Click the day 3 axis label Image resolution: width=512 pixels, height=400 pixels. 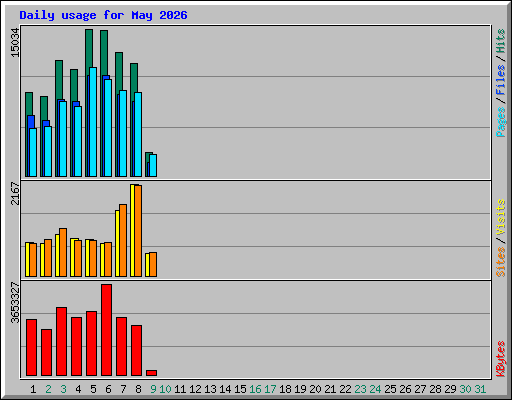point(63,389)
